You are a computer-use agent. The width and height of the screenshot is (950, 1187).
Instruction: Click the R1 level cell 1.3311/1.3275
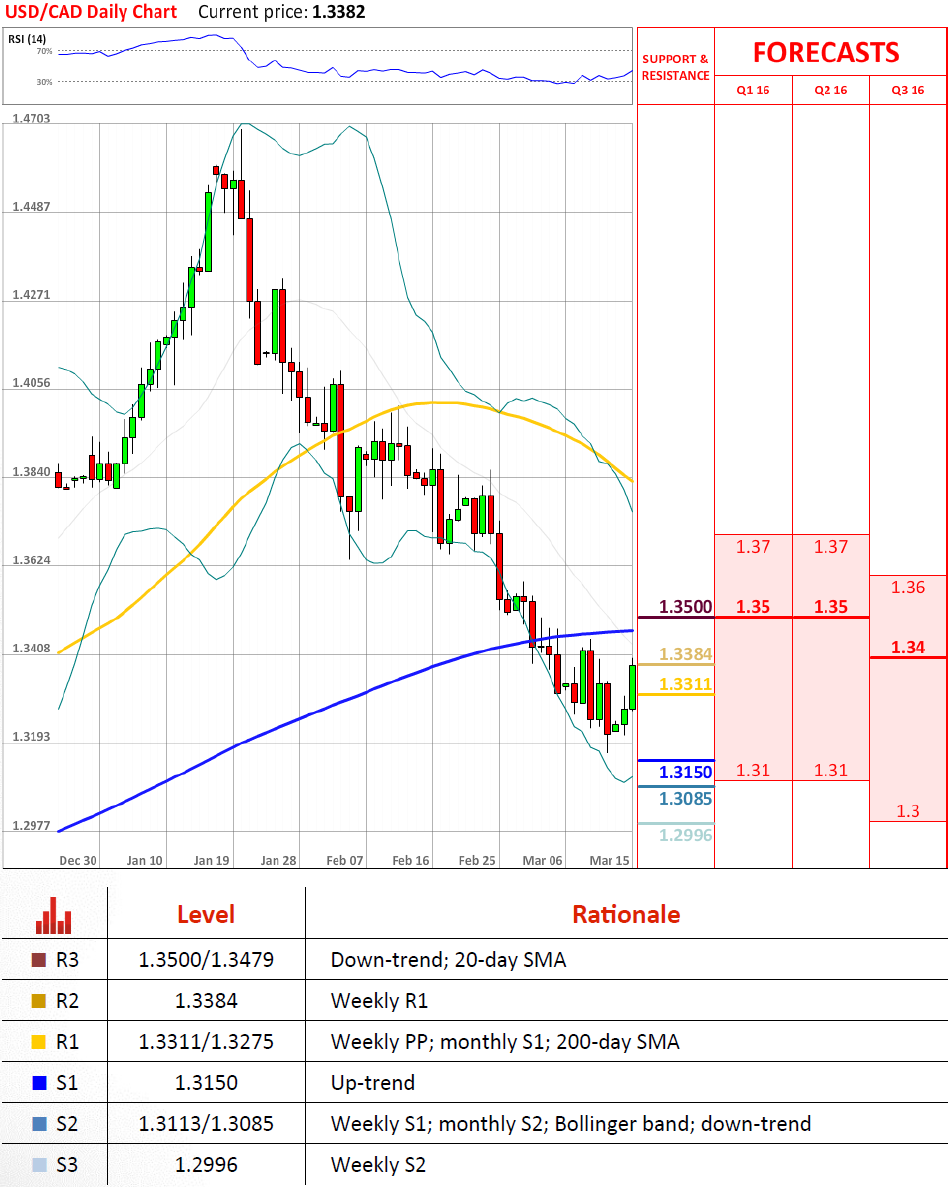(x=206, y=1042)
